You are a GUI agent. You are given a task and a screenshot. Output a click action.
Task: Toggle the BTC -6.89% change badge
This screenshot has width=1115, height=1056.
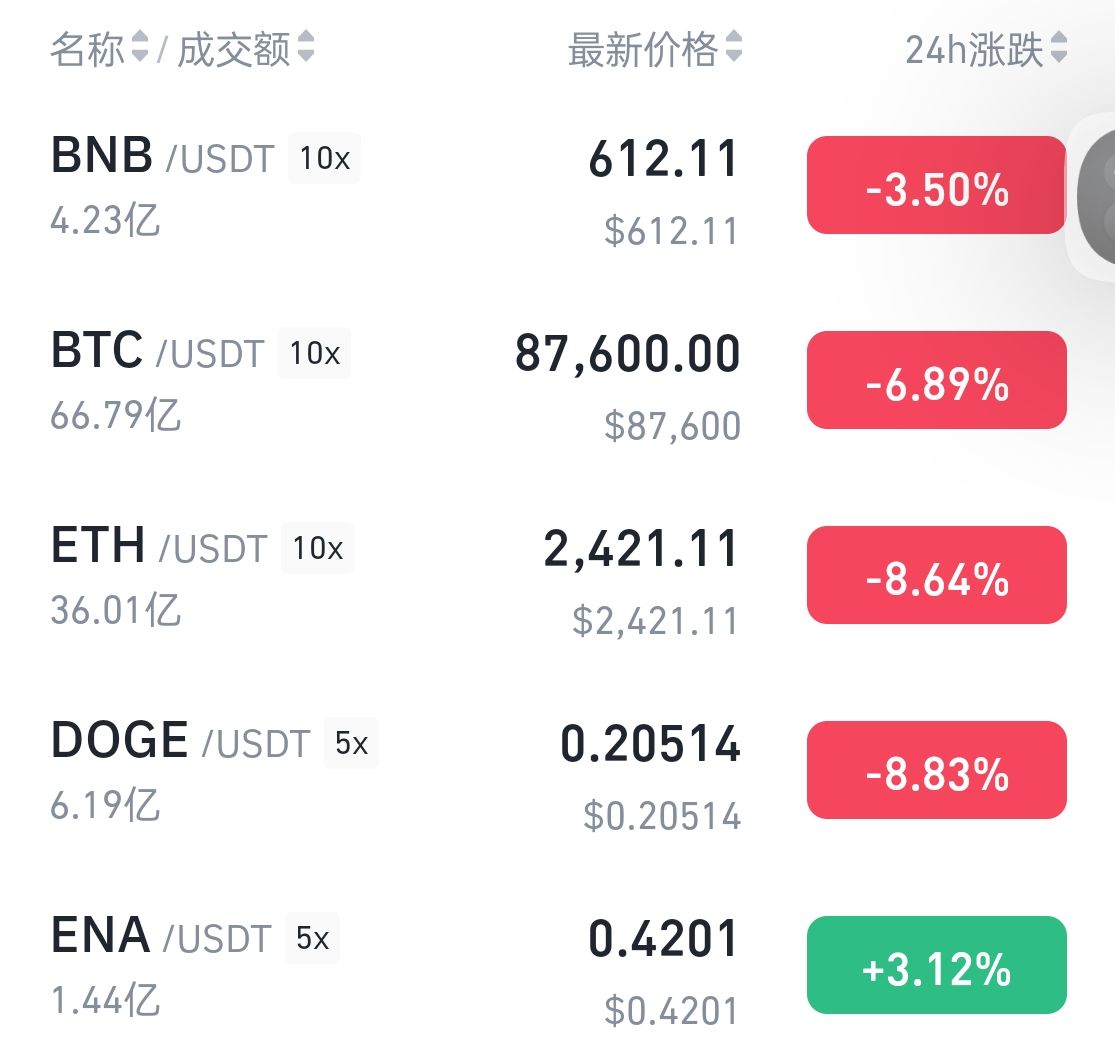pos(937,380)
